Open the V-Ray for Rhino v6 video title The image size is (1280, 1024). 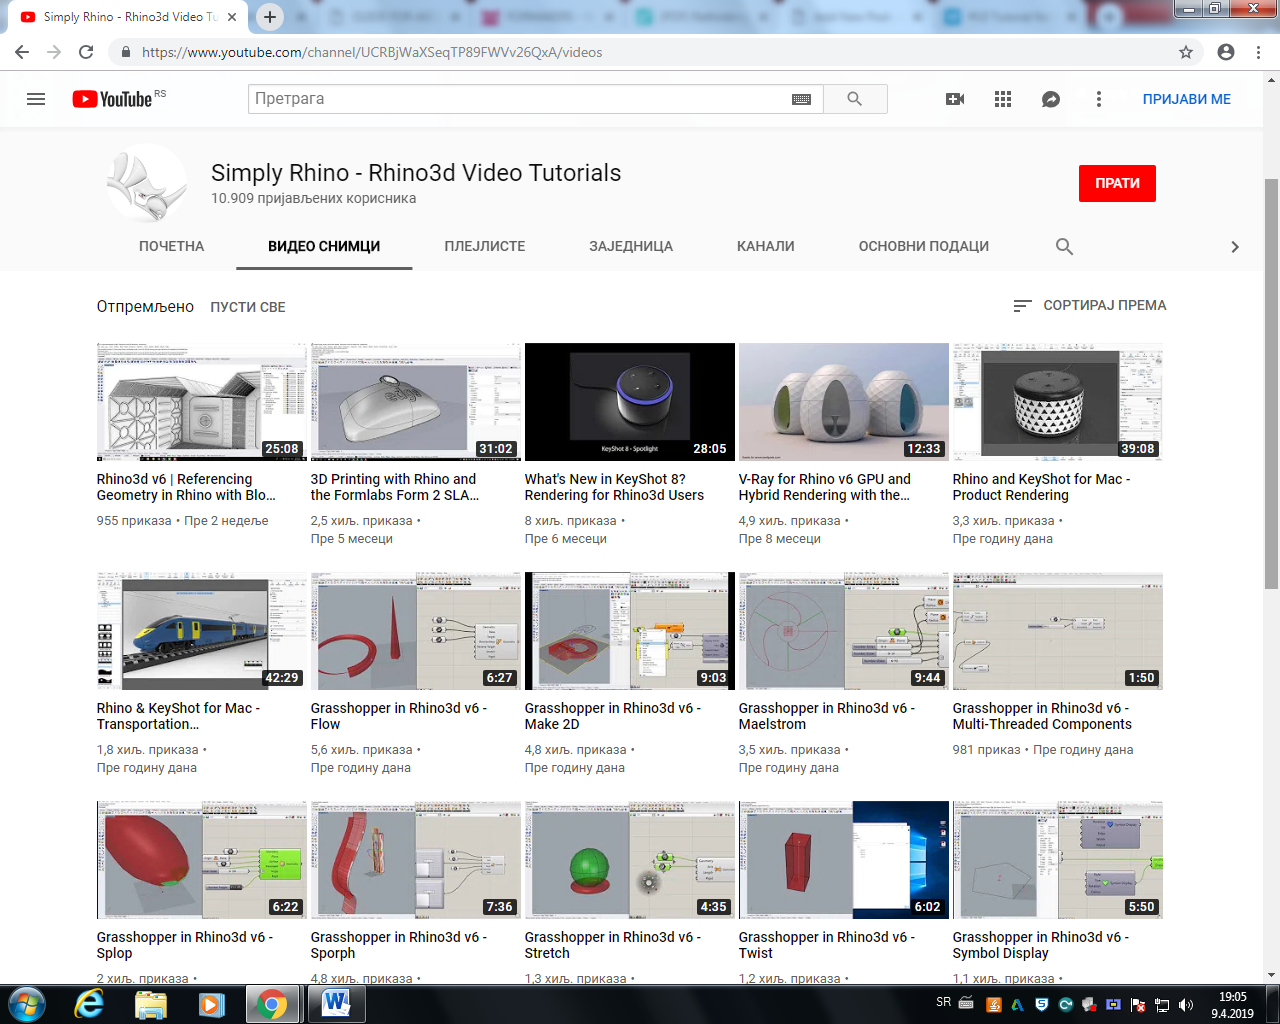pyautogui.click(x=825, y=487)
